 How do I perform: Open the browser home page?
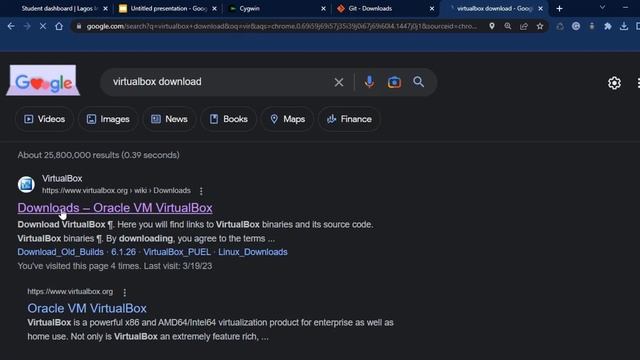[59, 27]
